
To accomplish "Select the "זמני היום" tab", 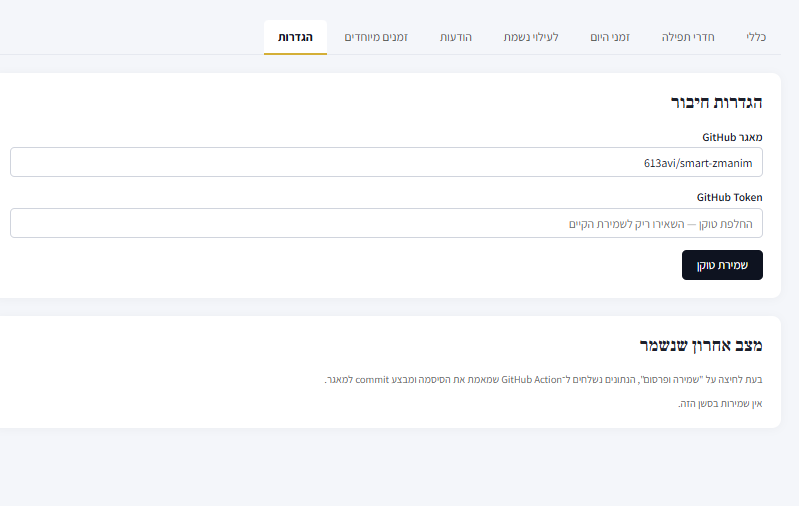I will tap(611, 37).
